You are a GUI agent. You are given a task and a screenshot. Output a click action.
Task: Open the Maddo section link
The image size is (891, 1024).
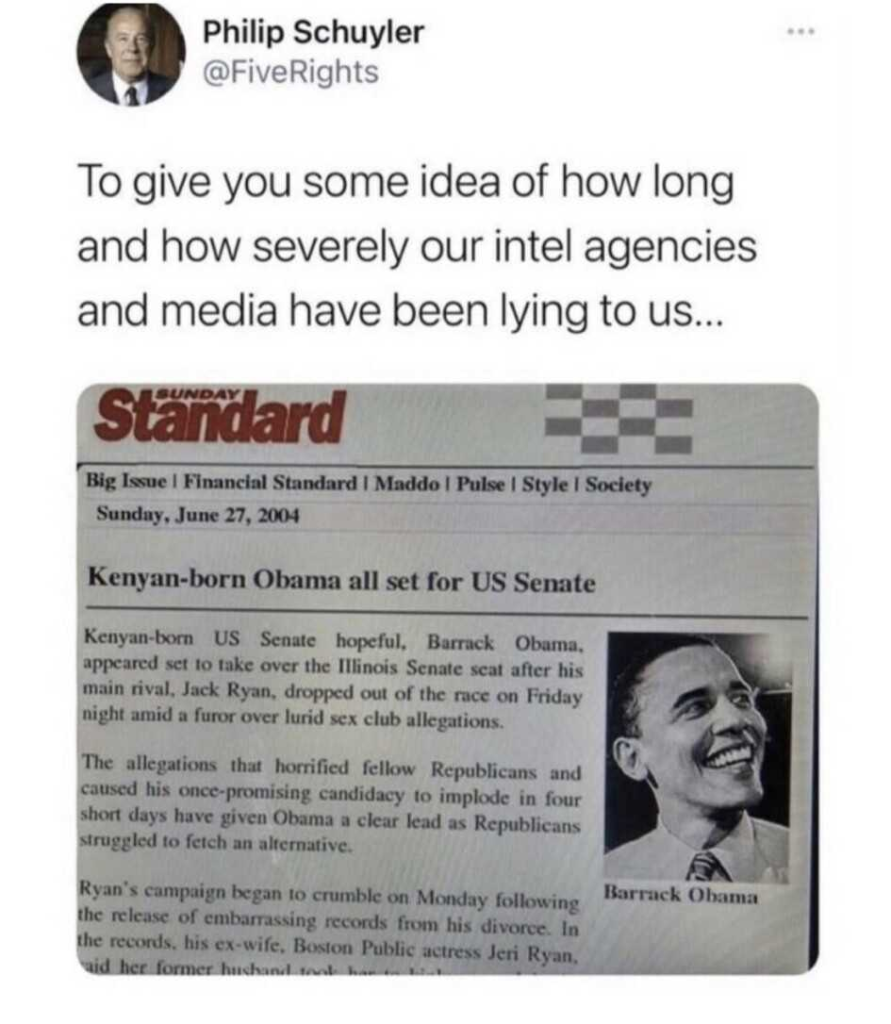(406, 485)
